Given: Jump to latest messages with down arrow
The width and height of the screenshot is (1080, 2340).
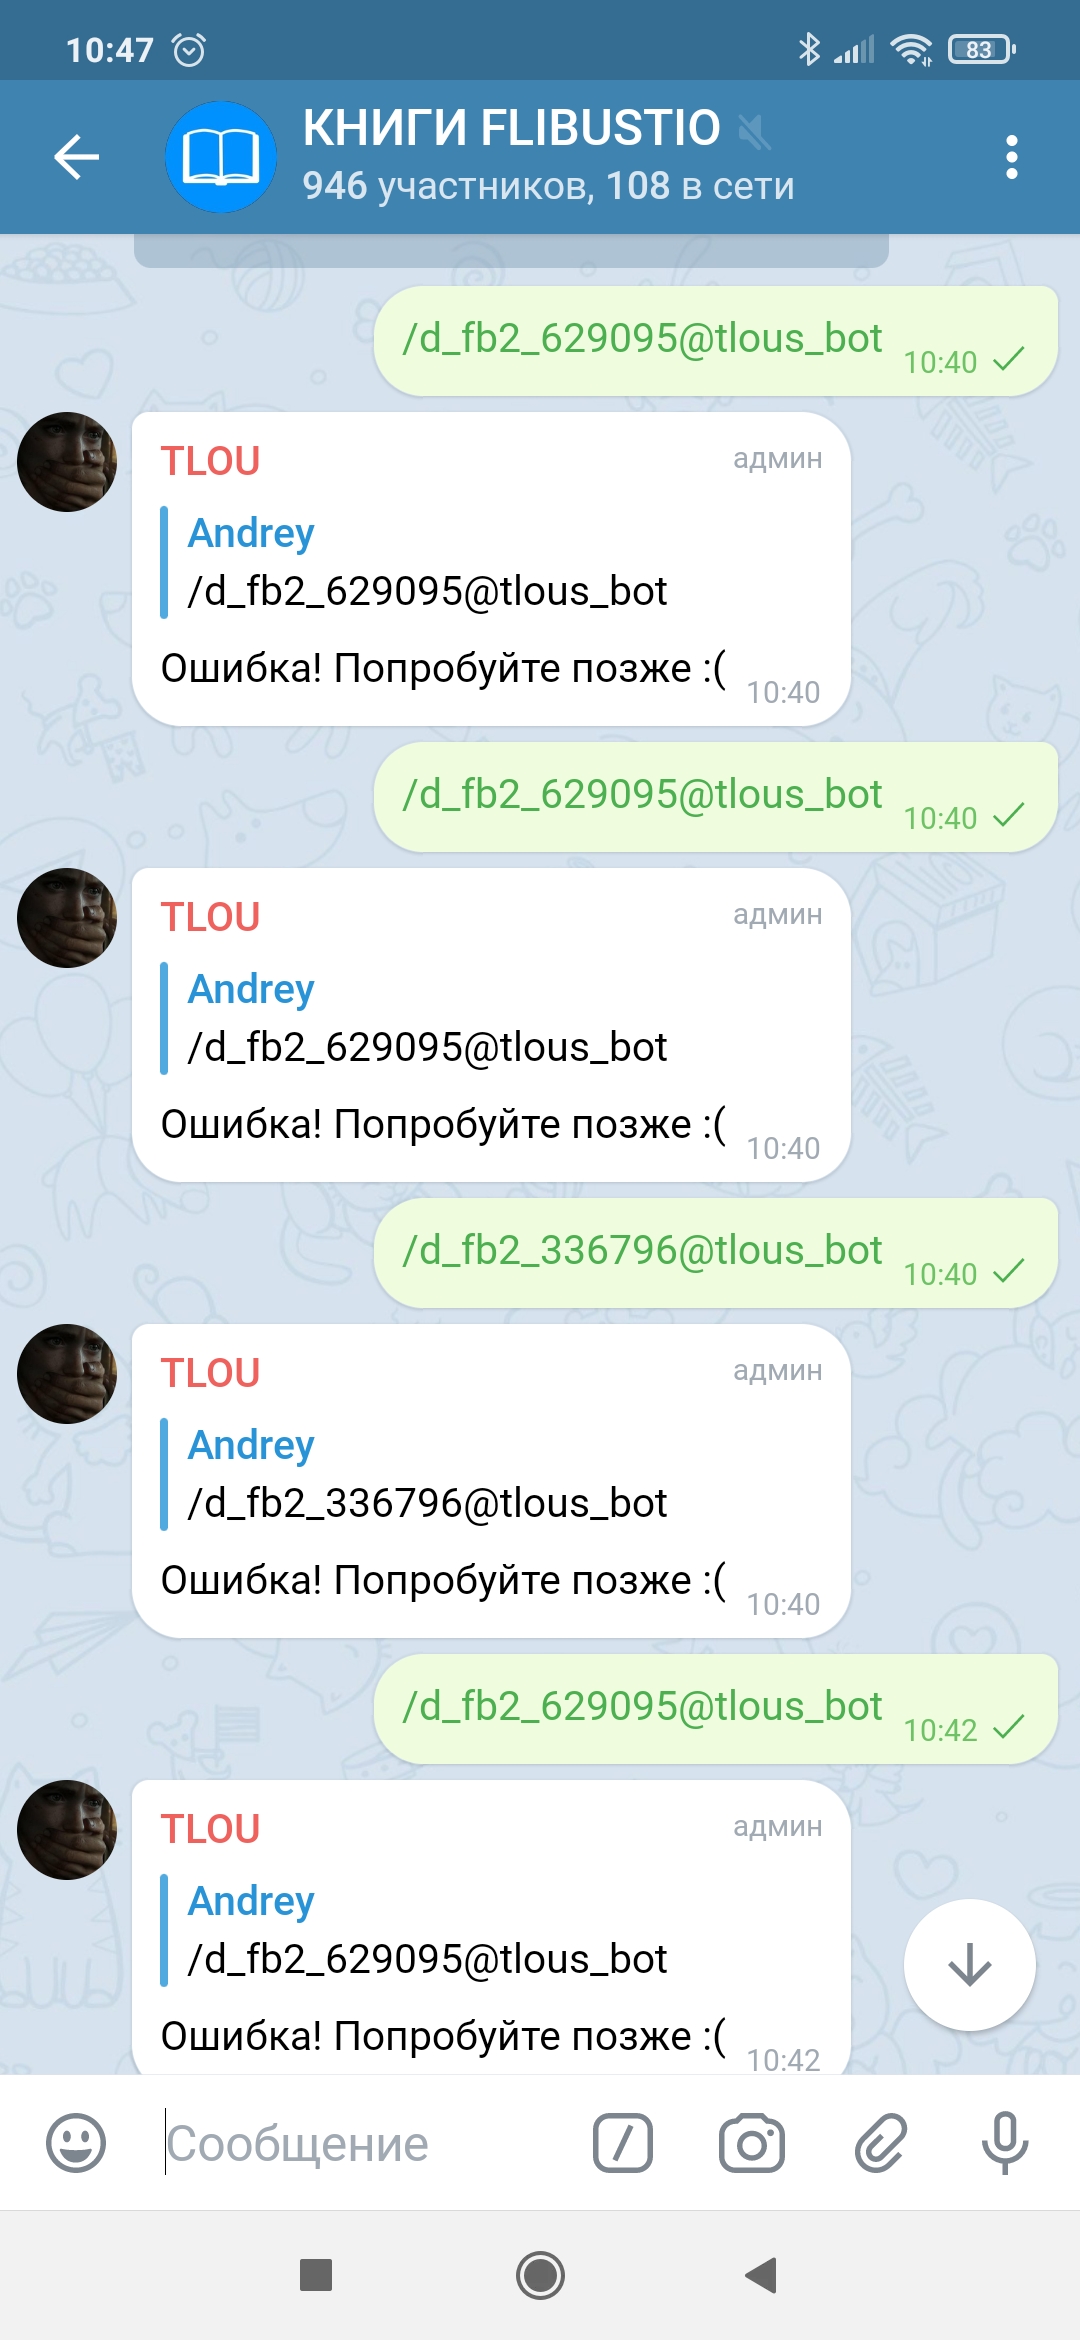Looking at the screenshot, I should (x=969, y=1965).
